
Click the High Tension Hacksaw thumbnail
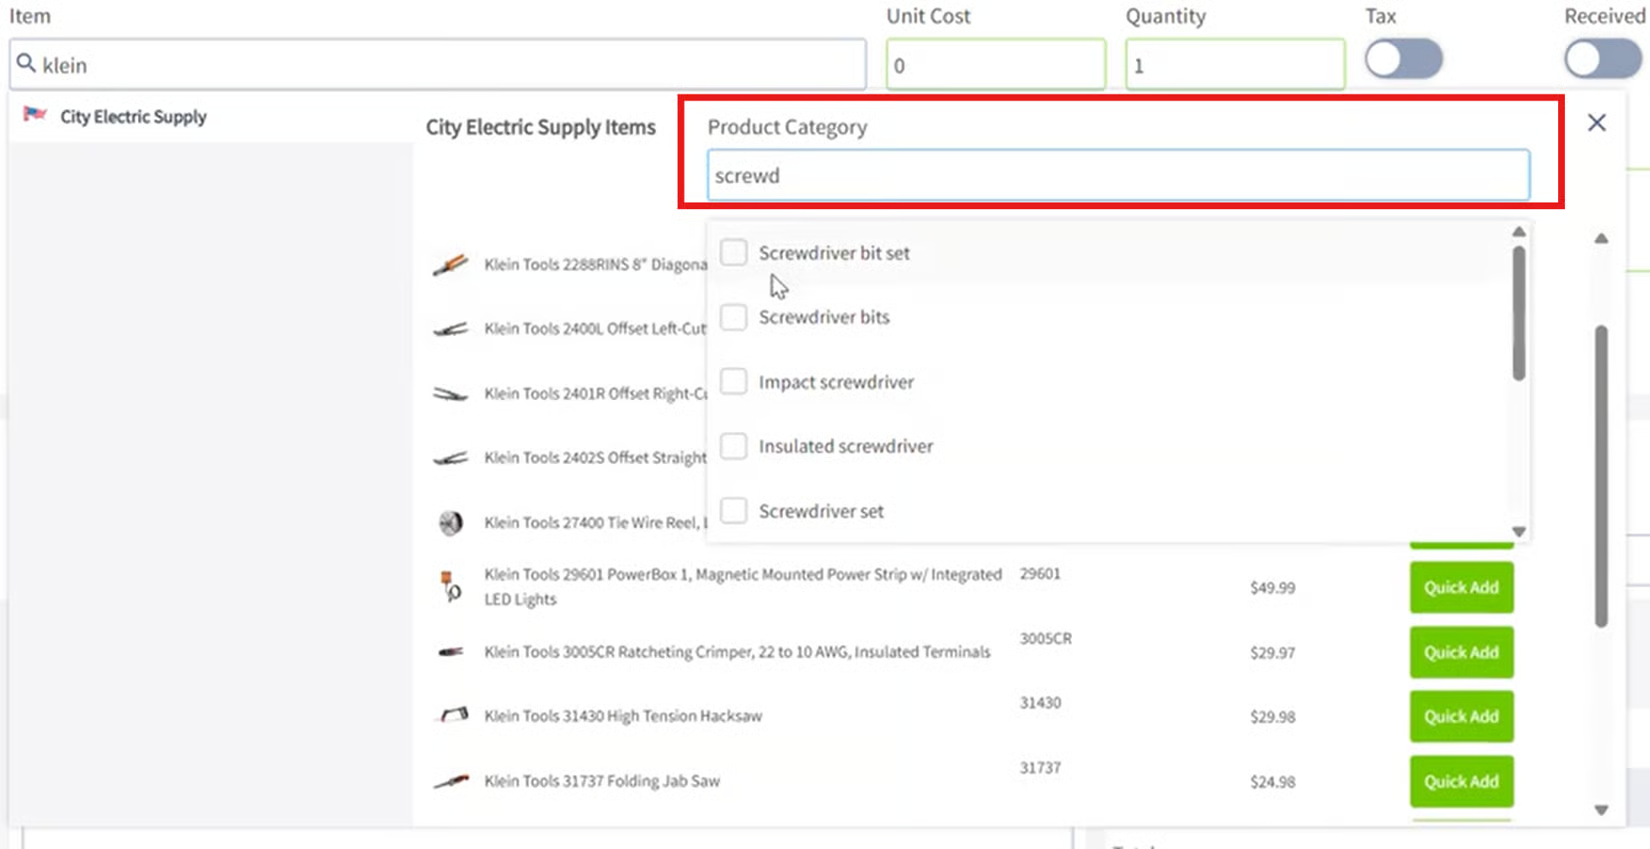[x=453, y=715]
